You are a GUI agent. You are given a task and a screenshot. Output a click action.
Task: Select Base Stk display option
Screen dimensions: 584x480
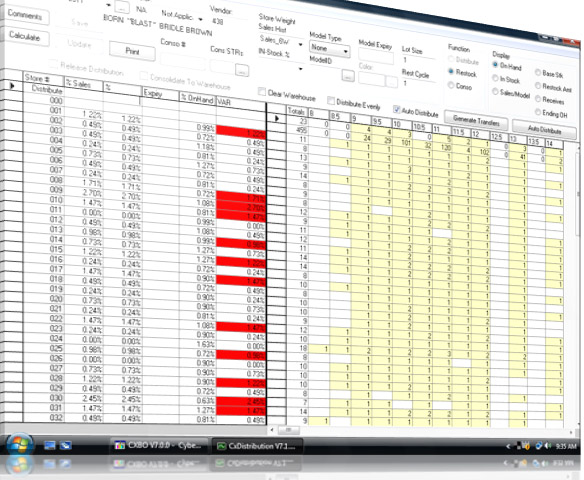coord(538,72)
